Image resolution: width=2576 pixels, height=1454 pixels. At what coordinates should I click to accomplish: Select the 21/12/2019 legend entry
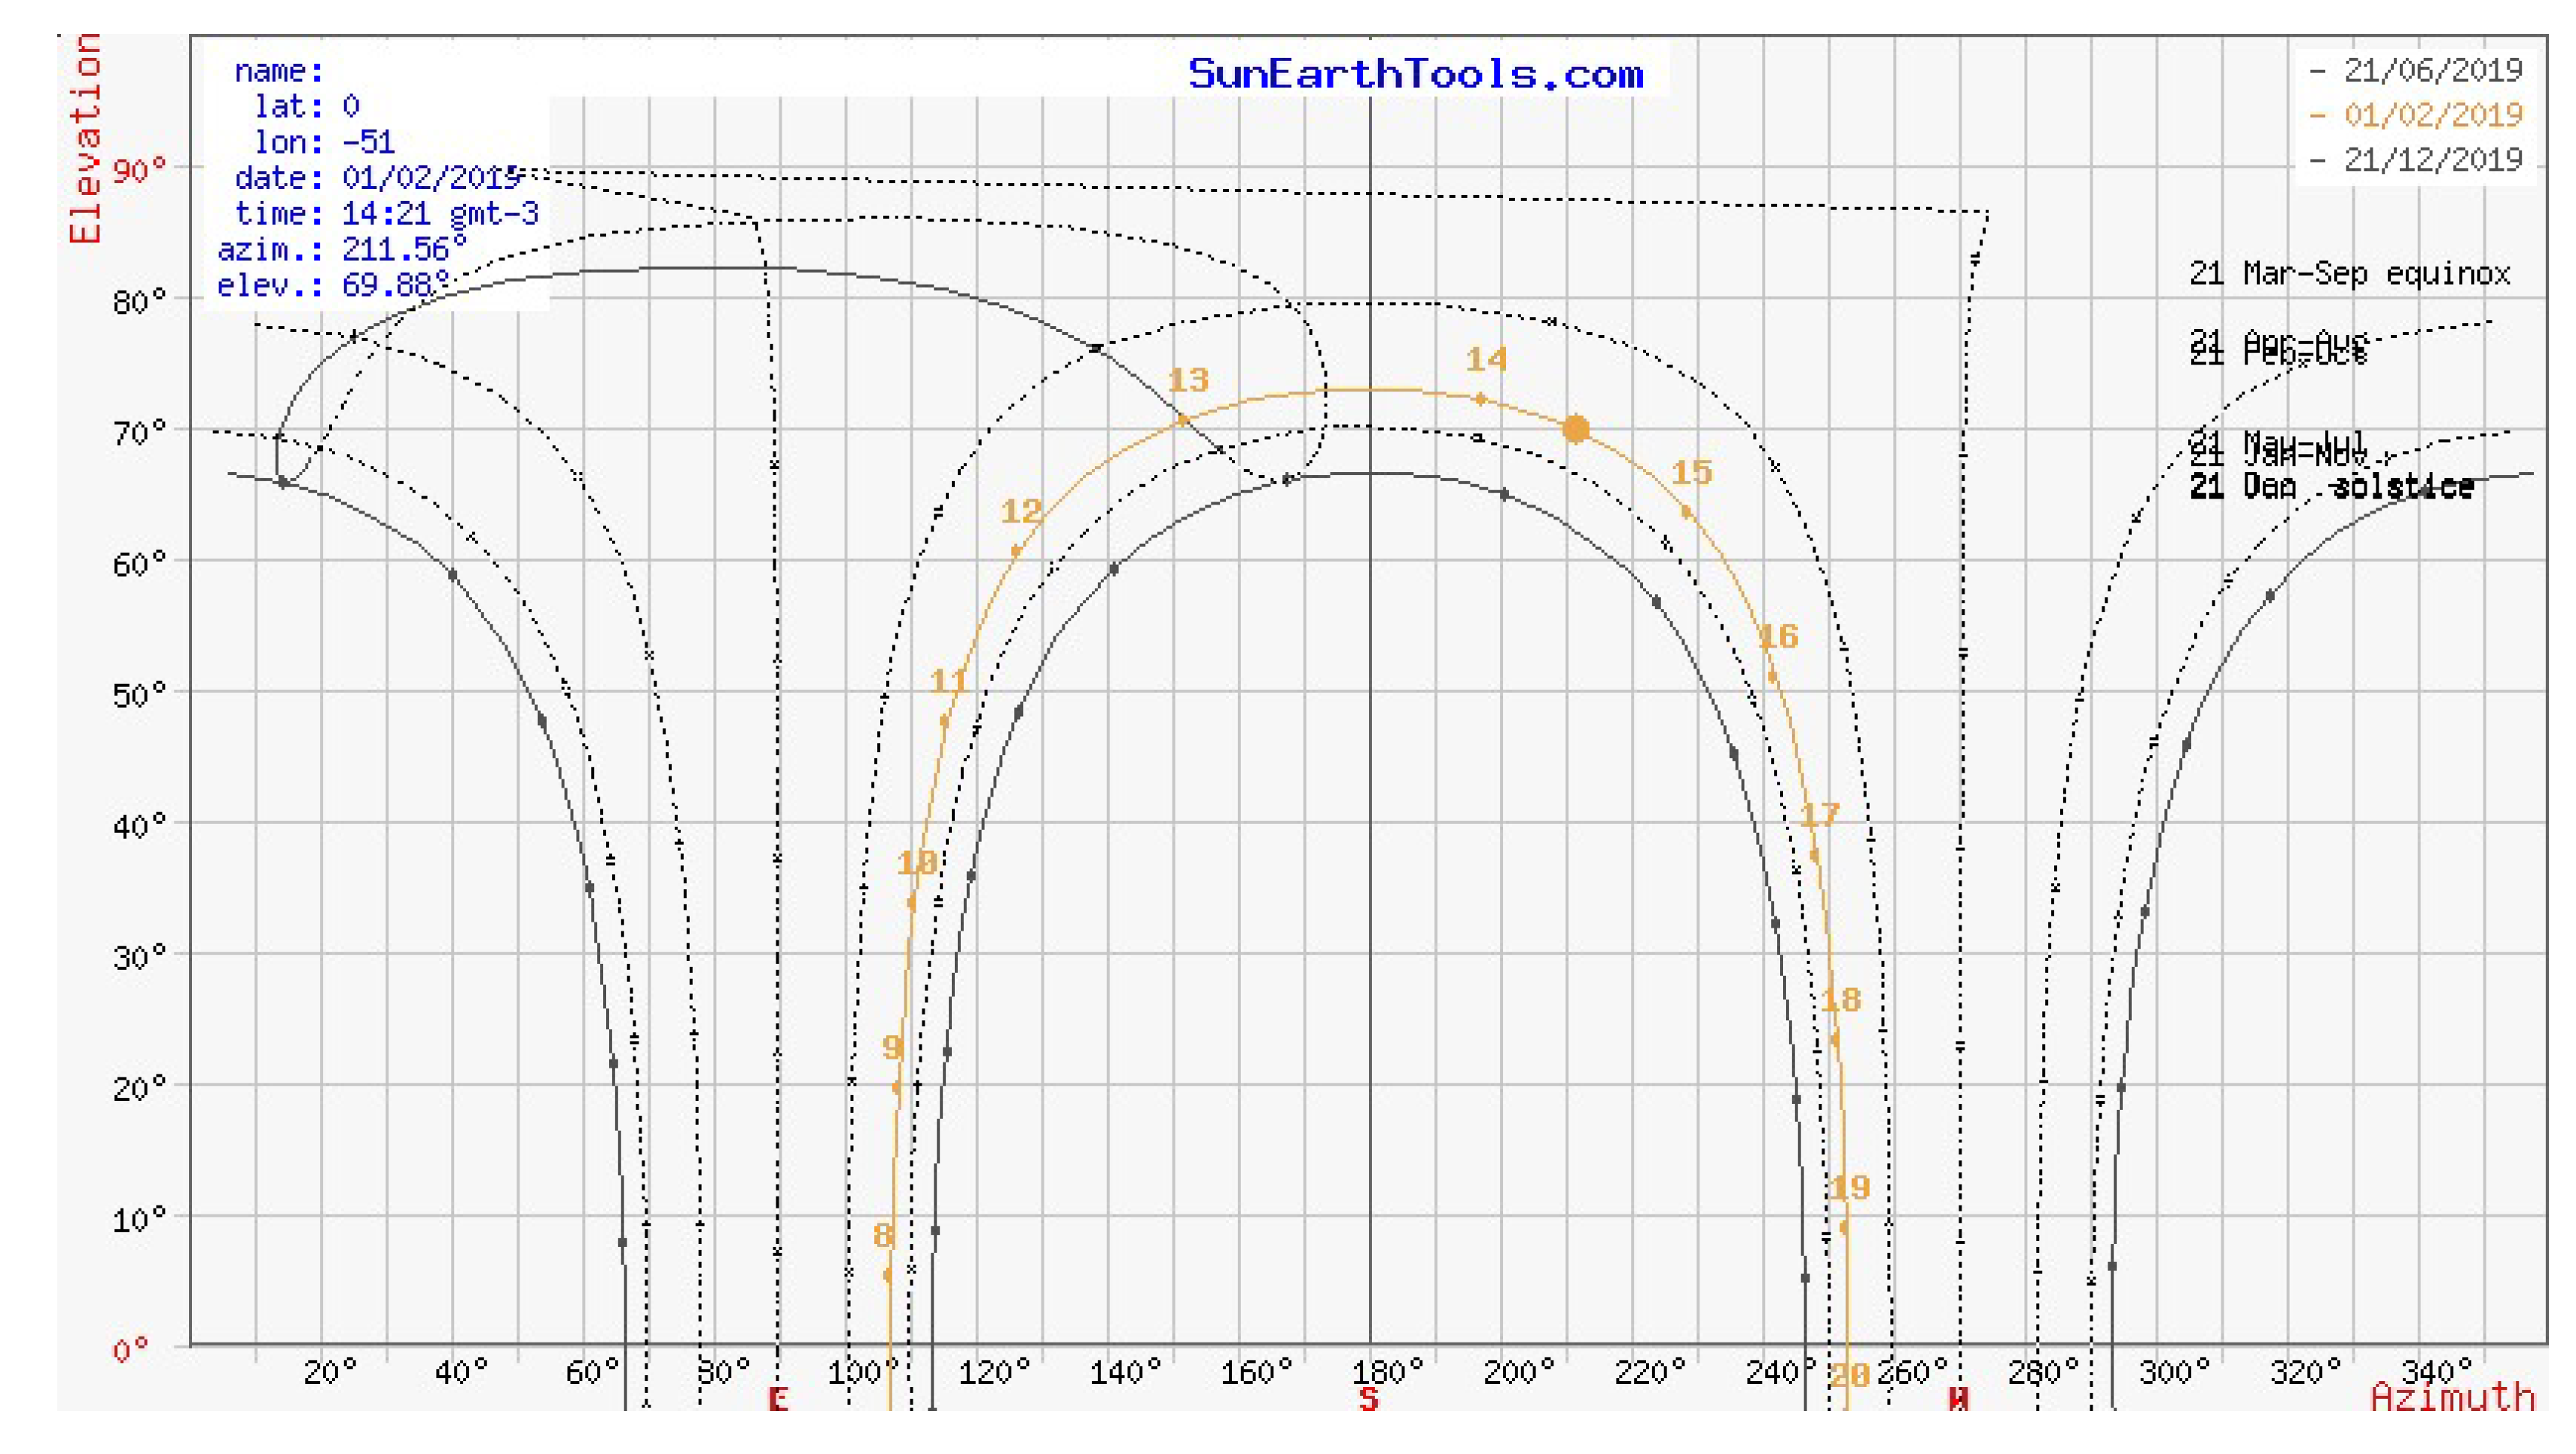click(2432, 159)
